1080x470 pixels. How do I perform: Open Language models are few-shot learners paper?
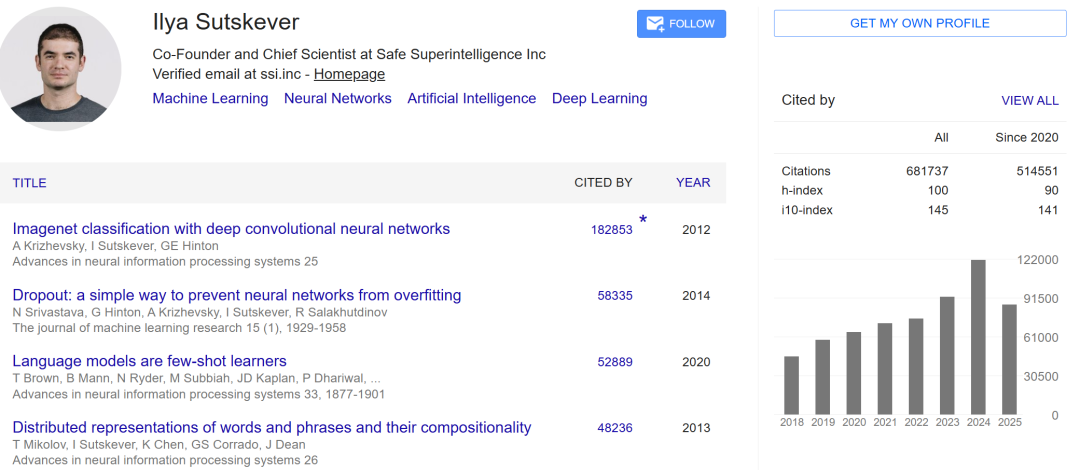149,361
